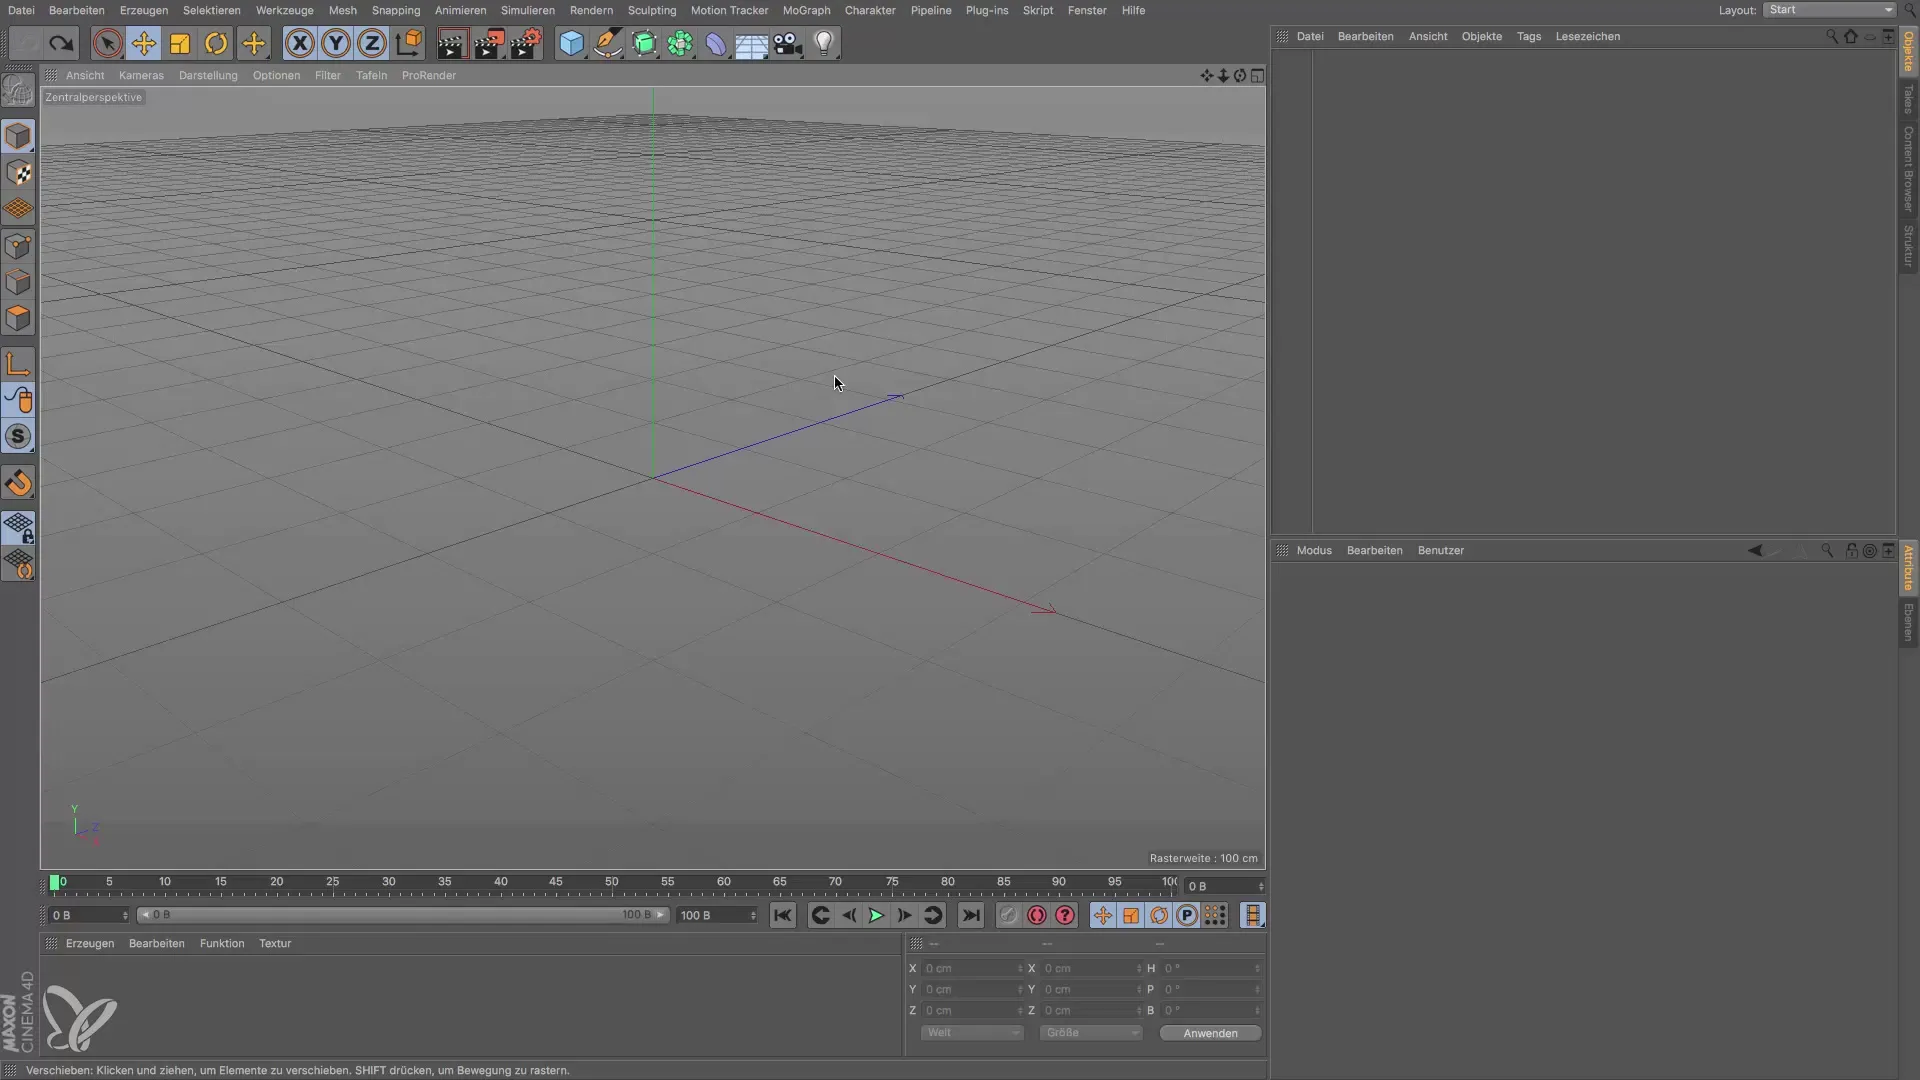
Task: Open the Größe dropdown
Action: tap(1090, 1033)
